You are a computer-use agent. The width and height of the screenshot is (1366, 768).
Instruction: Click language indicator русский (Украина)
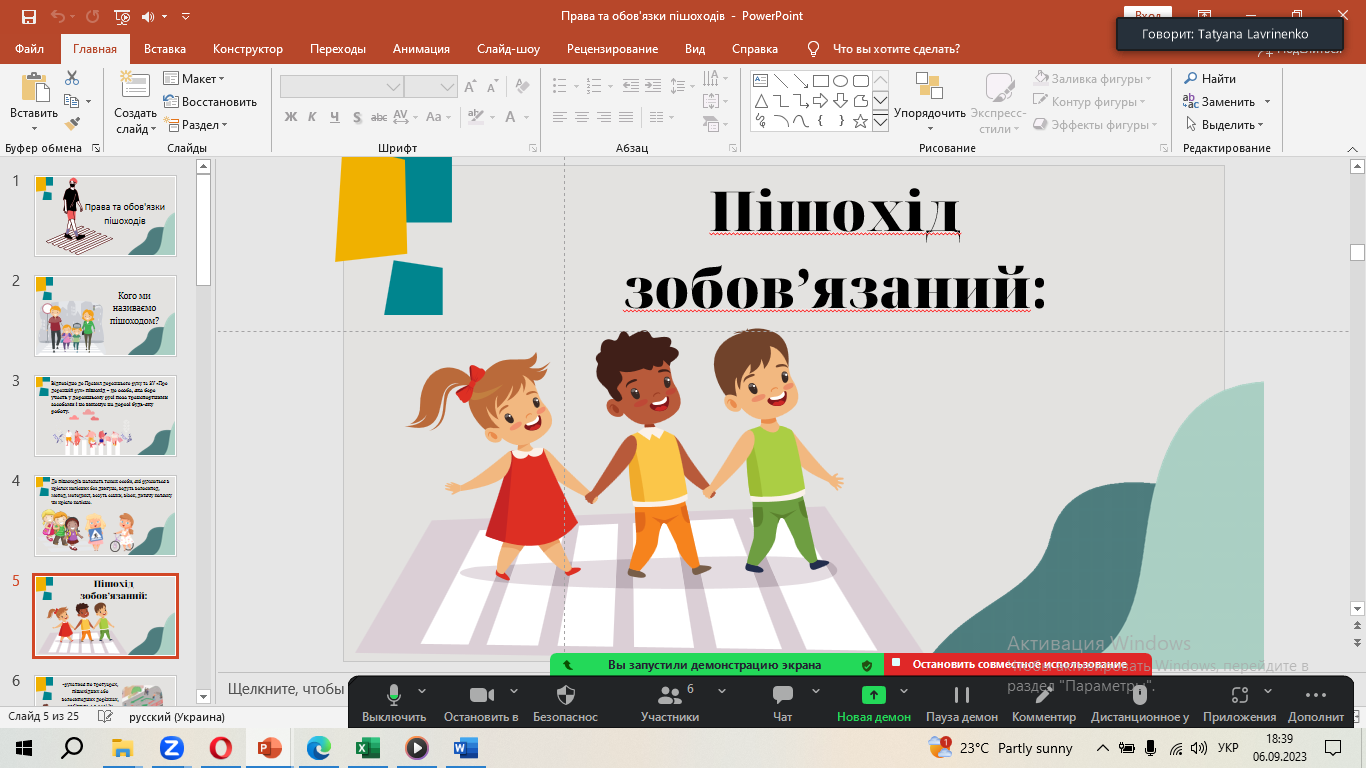tap(177, 716)
